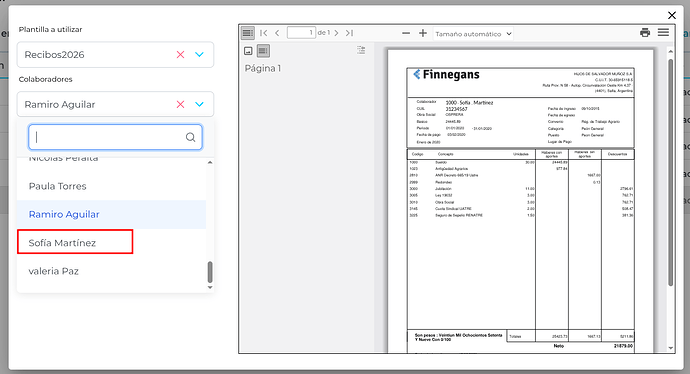Toggle the PDF viewer sidebar

[248, 33]
